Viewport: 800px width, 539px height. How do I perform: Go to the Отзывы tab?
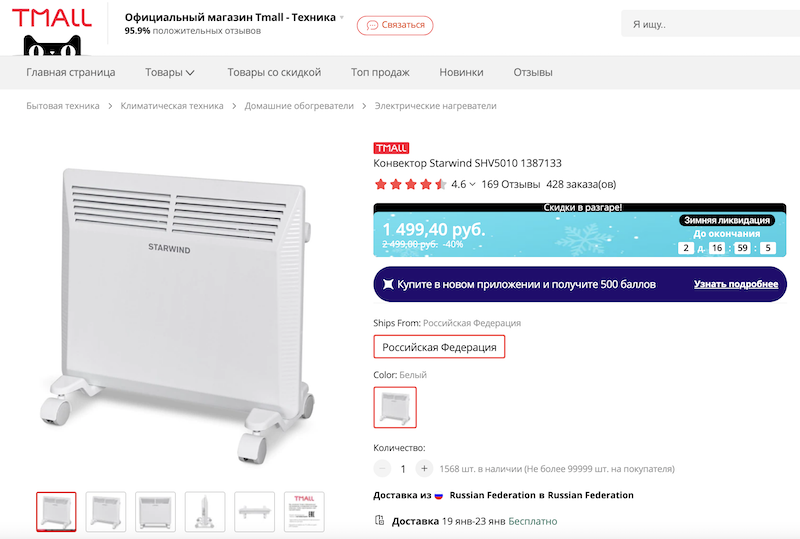click(533, 72)
